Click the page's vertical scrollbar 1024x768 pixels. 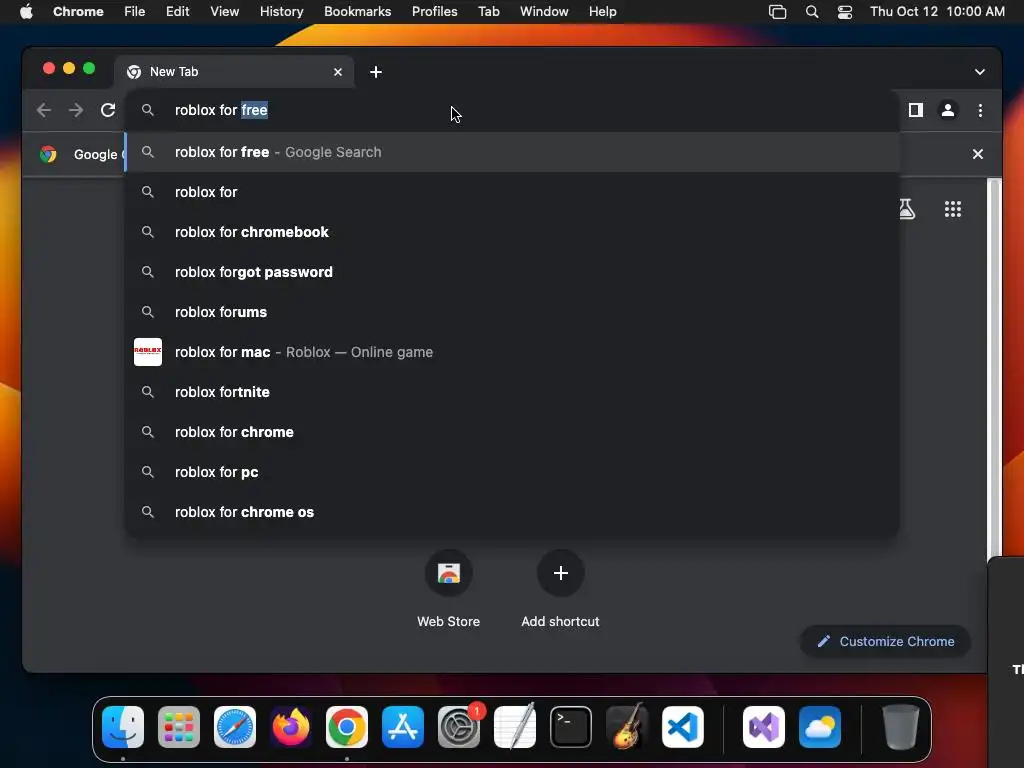[994, 368]
